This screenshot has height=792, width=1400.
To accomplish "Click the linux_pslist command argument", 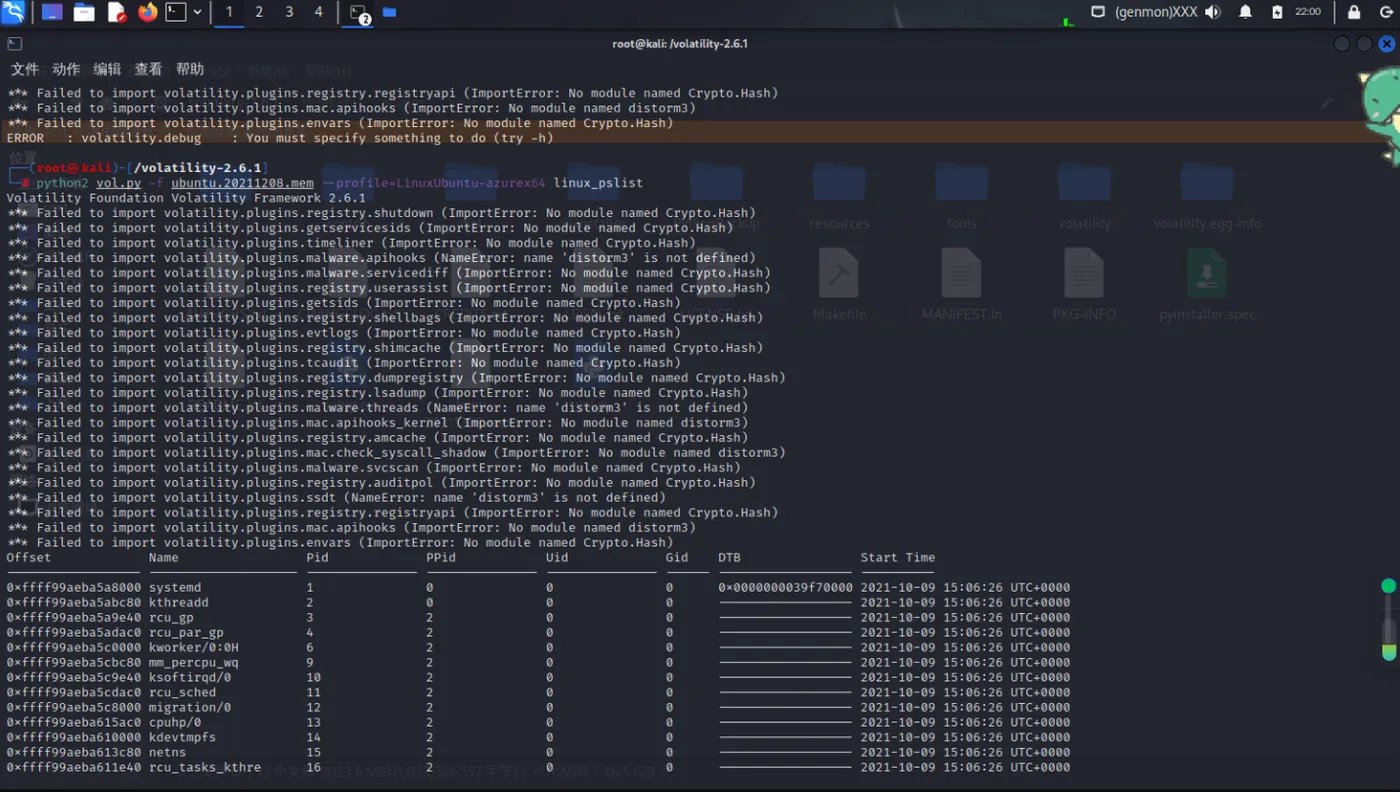I will pos(598,183).
